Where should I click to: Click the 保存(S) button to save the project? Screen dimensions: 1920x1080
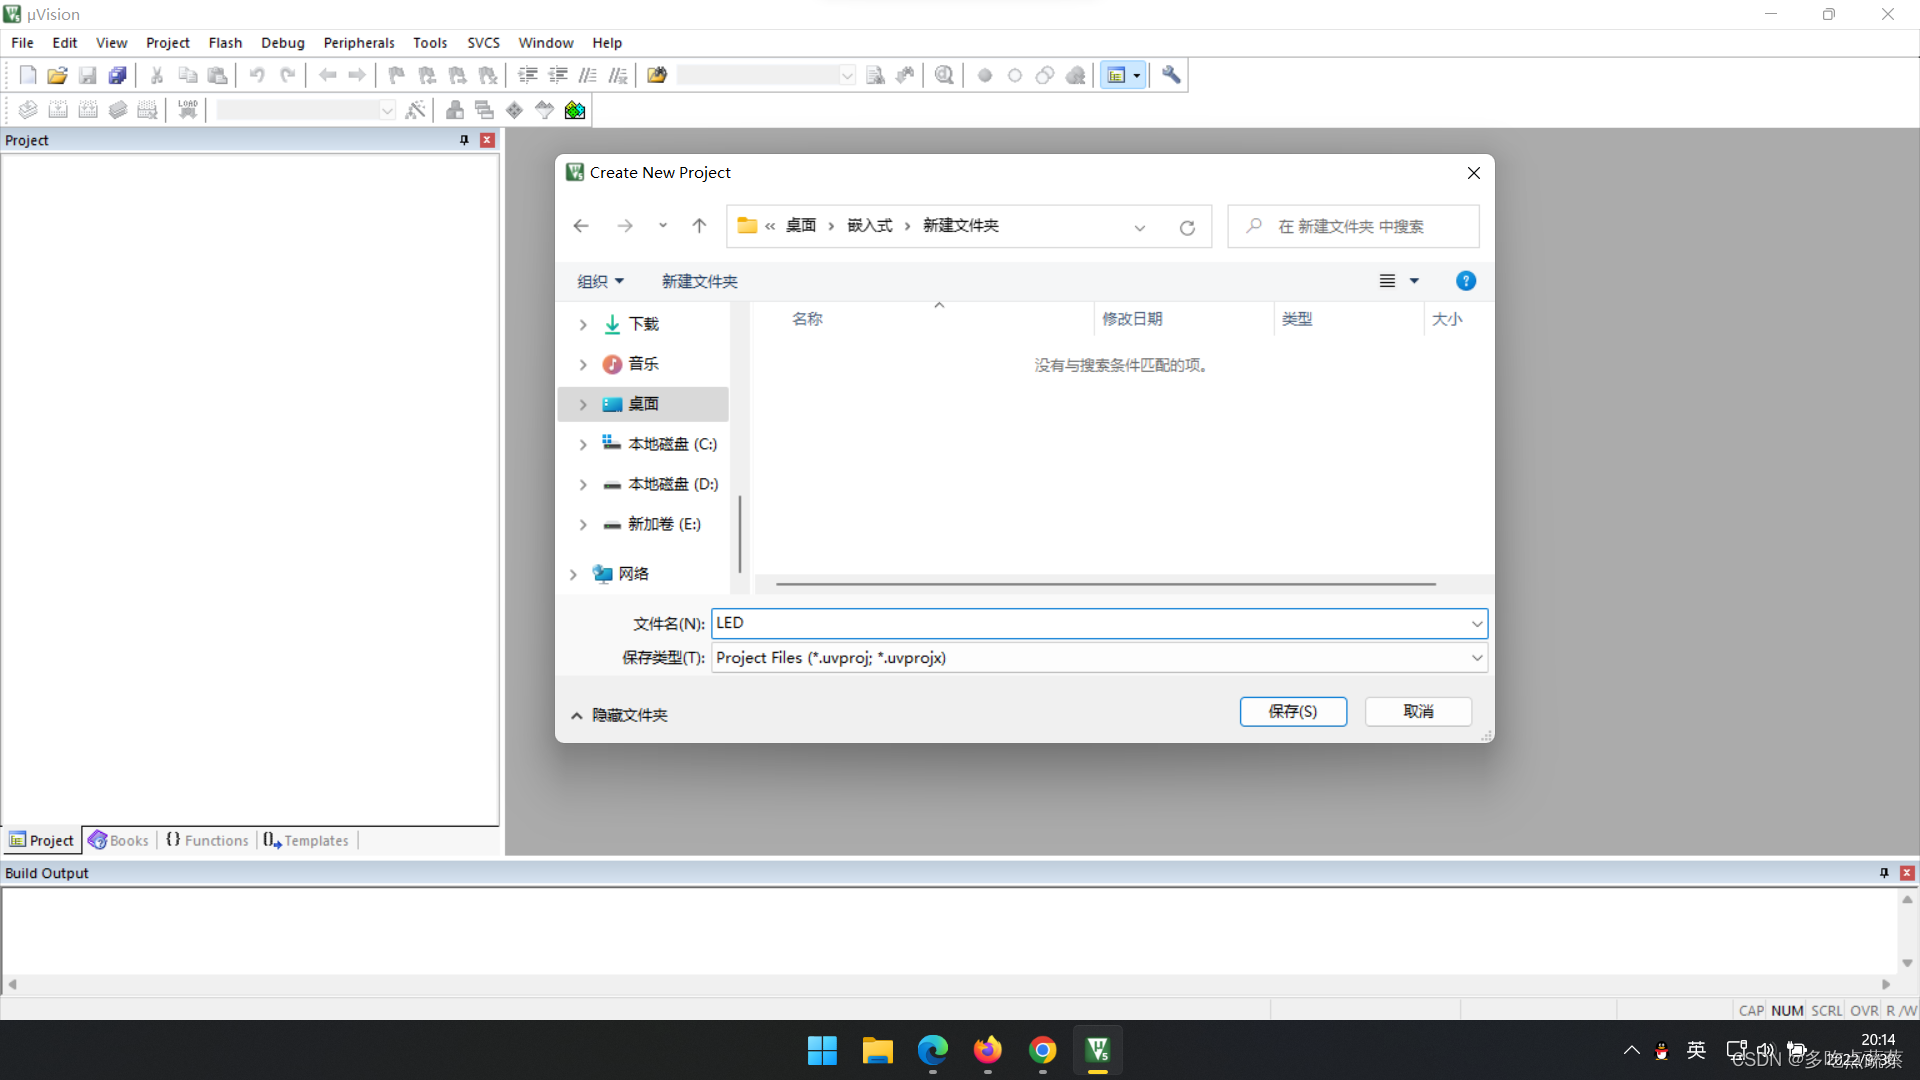1292,711
